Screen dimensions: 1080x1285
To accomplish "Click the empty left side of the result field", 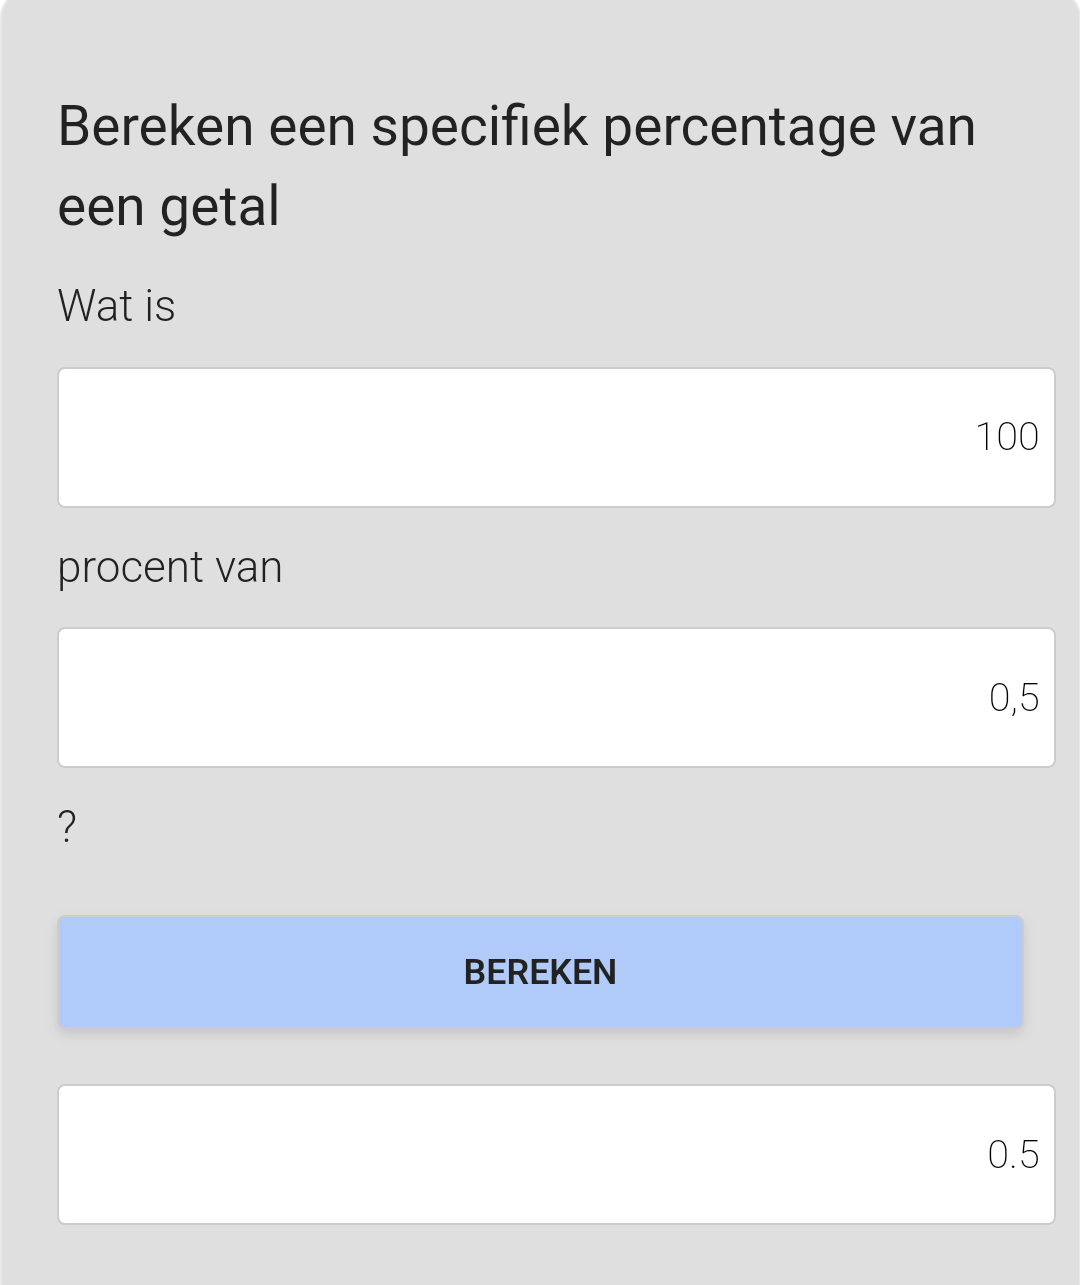I will tap(200, 1155).
